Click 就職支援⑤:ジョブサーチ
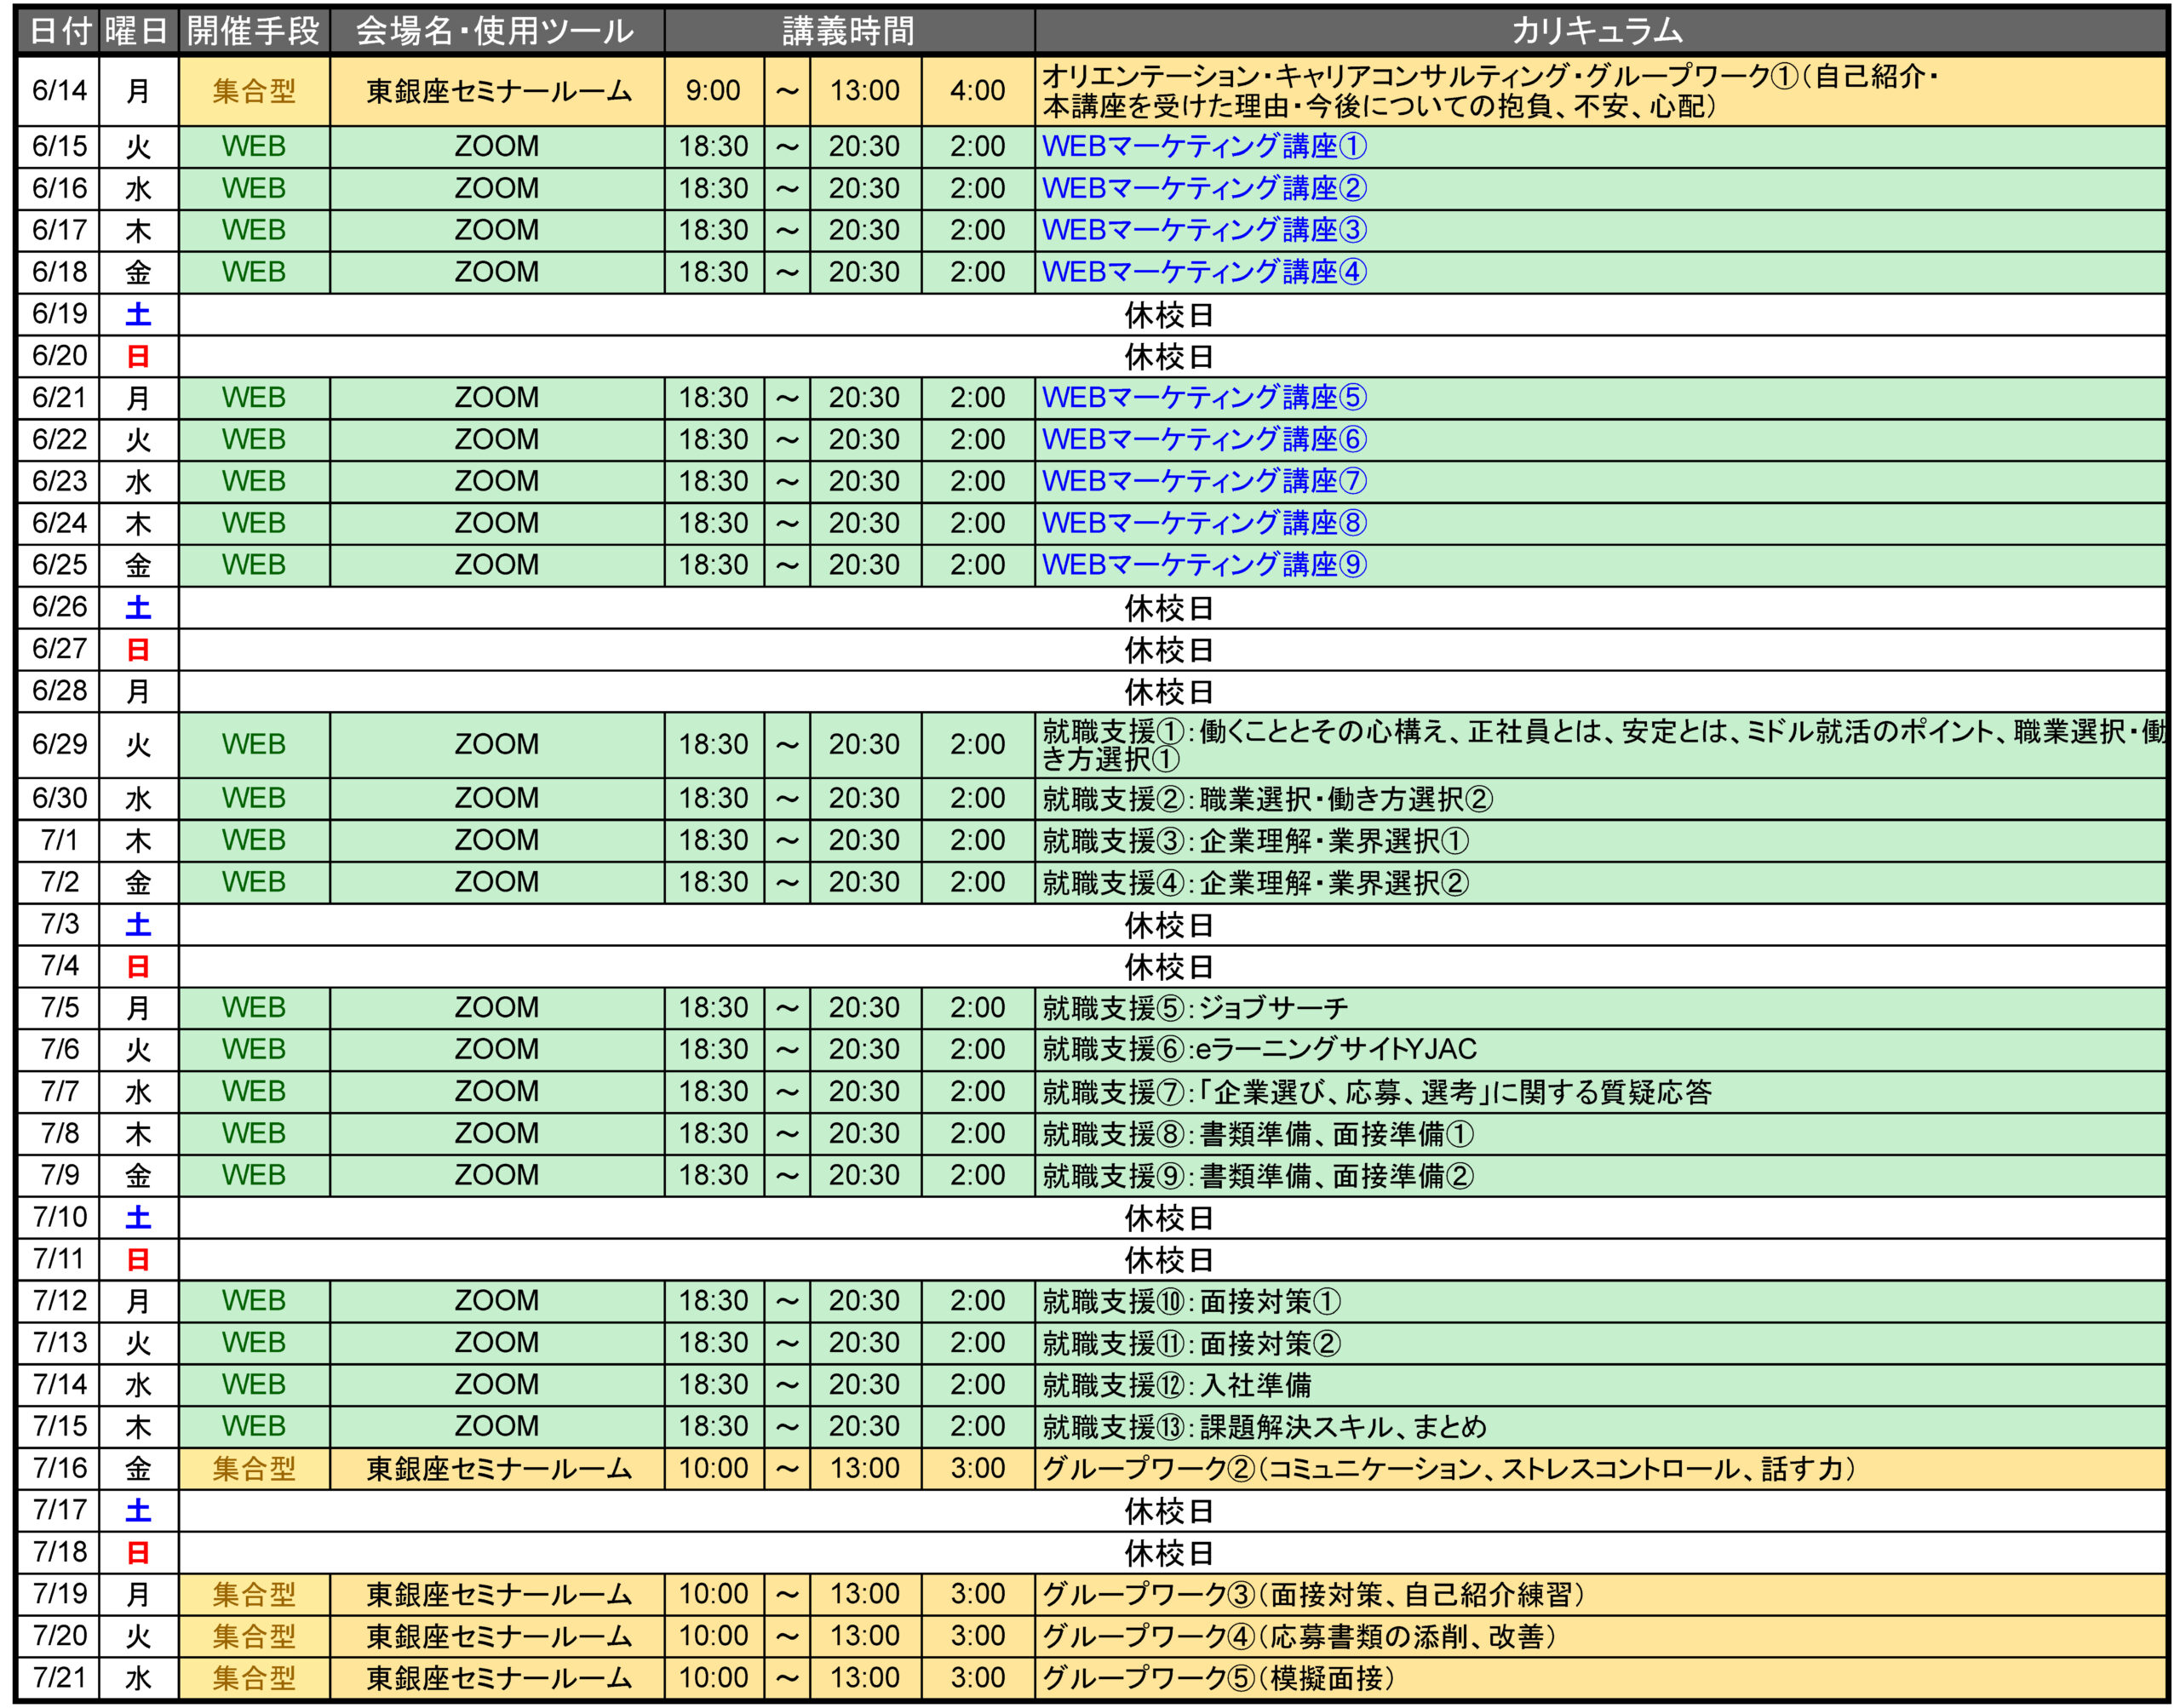The image size is (2180, 1708). [1195, 1008]
